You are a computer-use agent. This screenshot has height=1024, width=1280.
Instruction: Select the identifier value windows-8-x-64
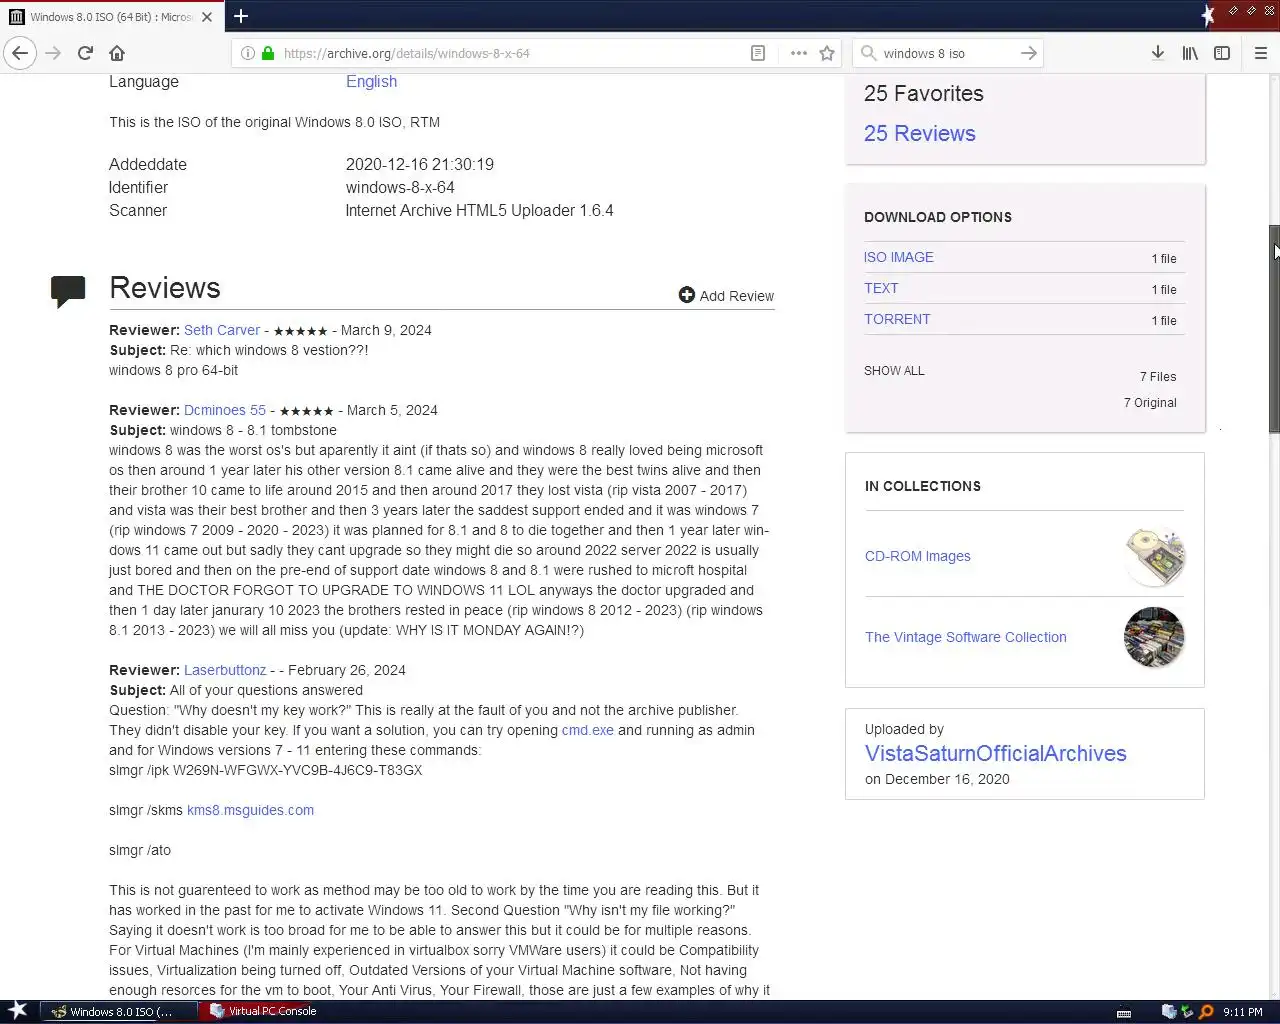(400, 187)
